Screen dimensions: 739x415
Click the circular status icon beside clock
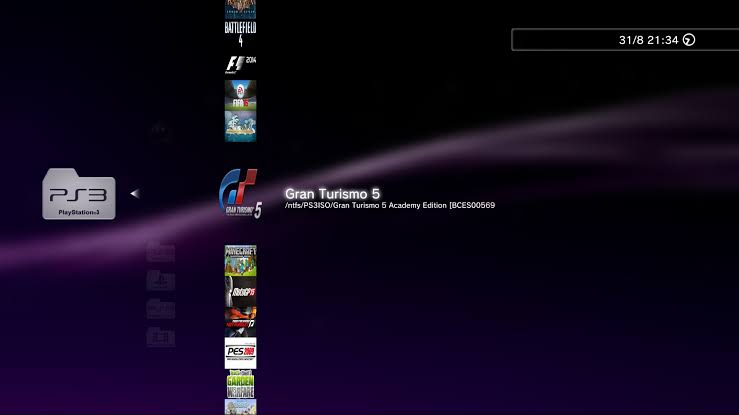(x=689, y=40)
